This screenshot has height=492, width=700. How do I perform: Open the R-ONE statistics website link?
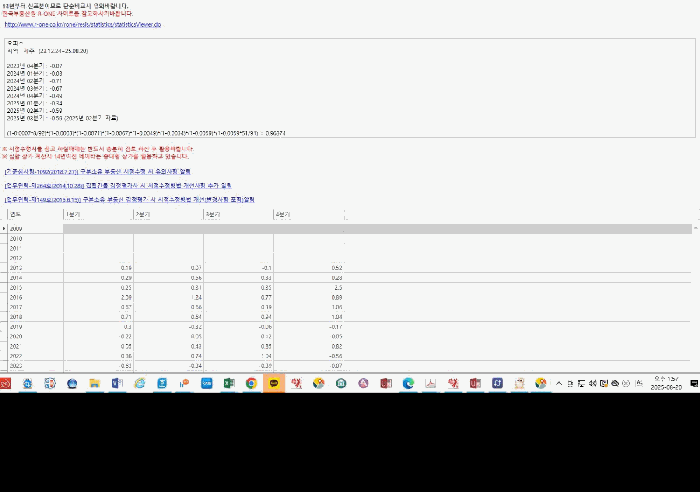(83, 25)
